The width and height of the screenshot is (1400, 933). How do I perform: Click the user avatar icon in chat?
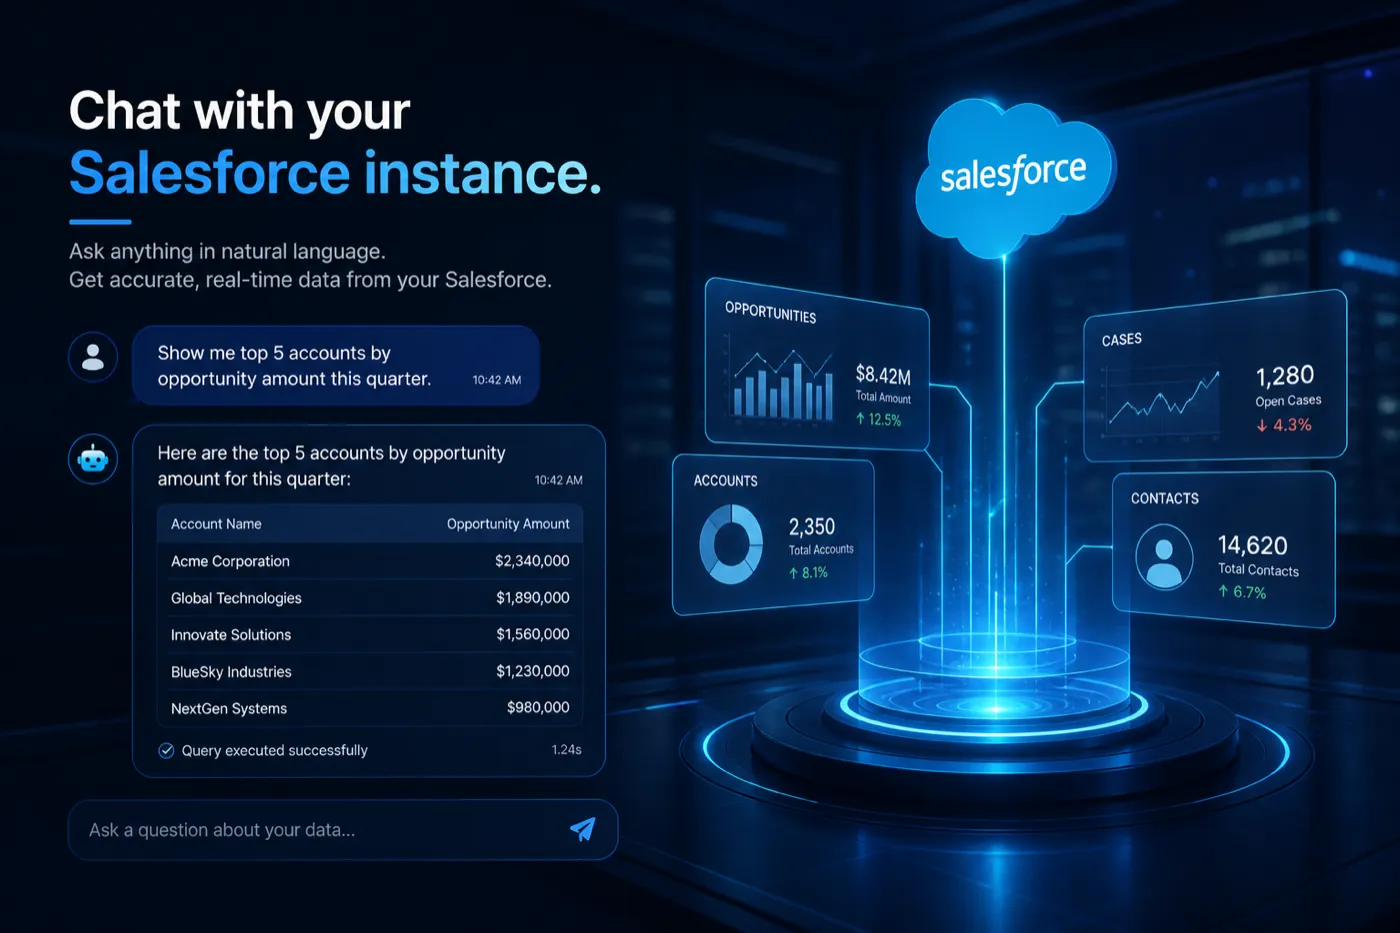(93, 357)
